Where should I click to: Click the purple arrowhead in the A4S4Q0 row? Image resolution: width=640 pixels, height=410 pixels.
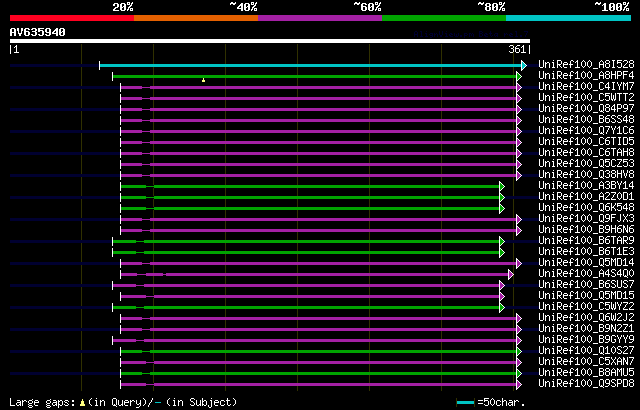click(511, 275)
